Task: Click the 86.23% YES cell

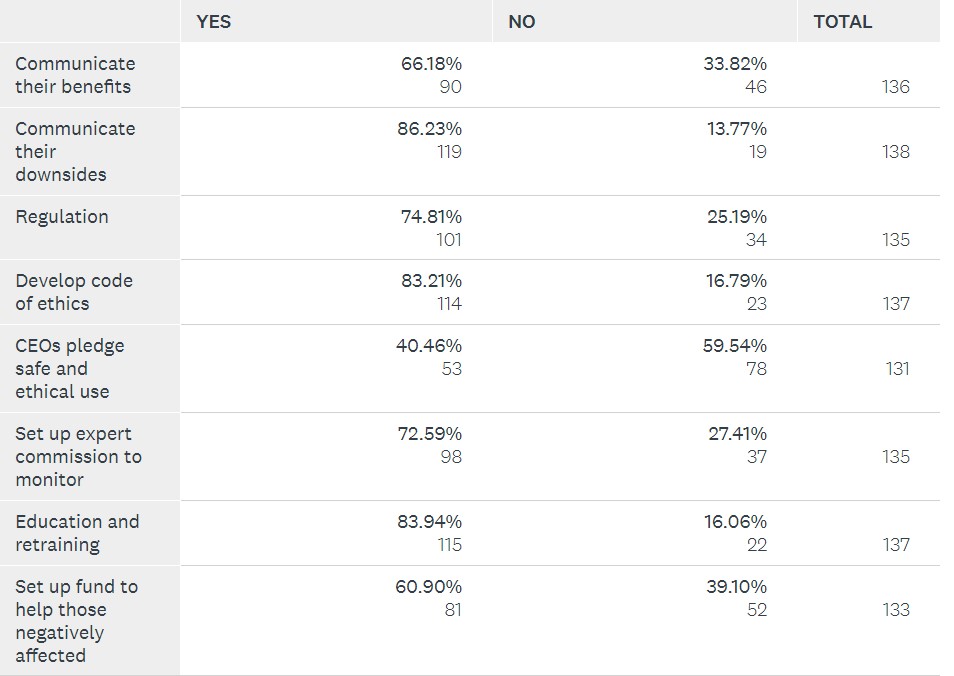Action: (429, 129)
